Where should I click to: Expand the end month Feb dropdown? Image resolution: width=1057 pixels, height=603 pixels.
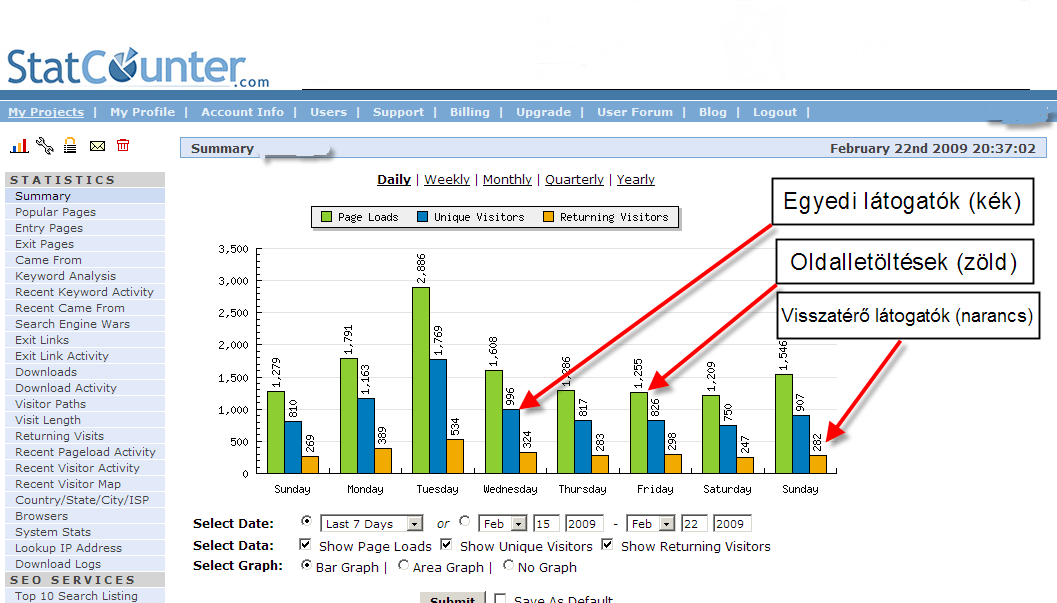[651, 523]
